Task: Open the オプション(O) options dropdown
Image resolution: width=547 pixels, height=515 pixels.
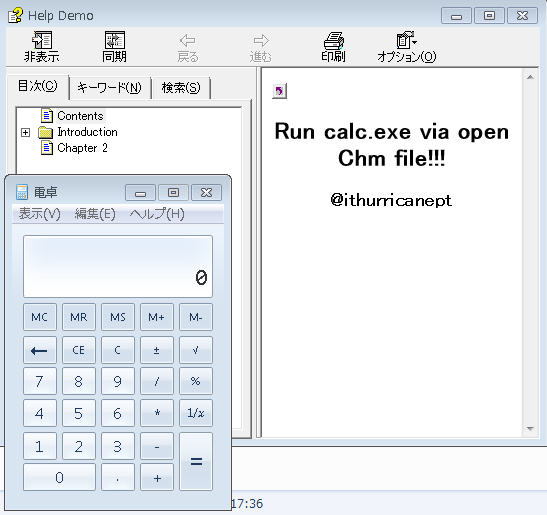Action: click(x=406, y=46)
